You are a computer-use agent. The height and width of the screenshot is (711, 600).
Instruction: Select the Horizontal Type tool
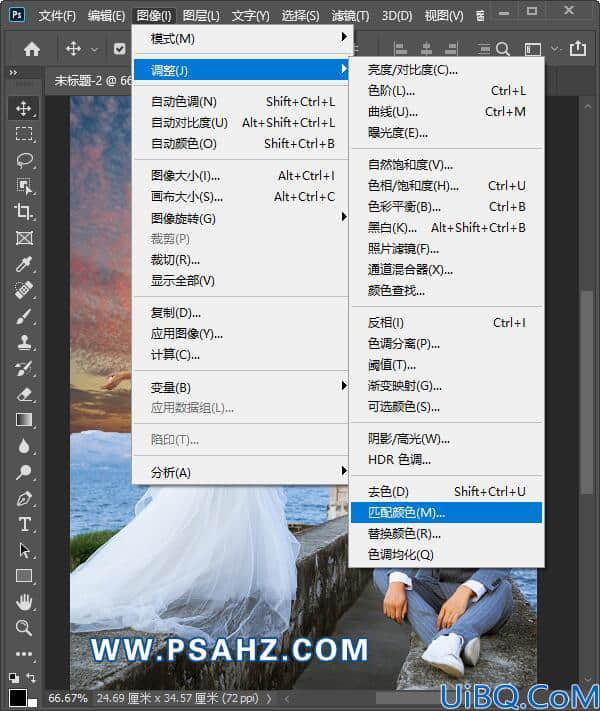pos(24,524)
